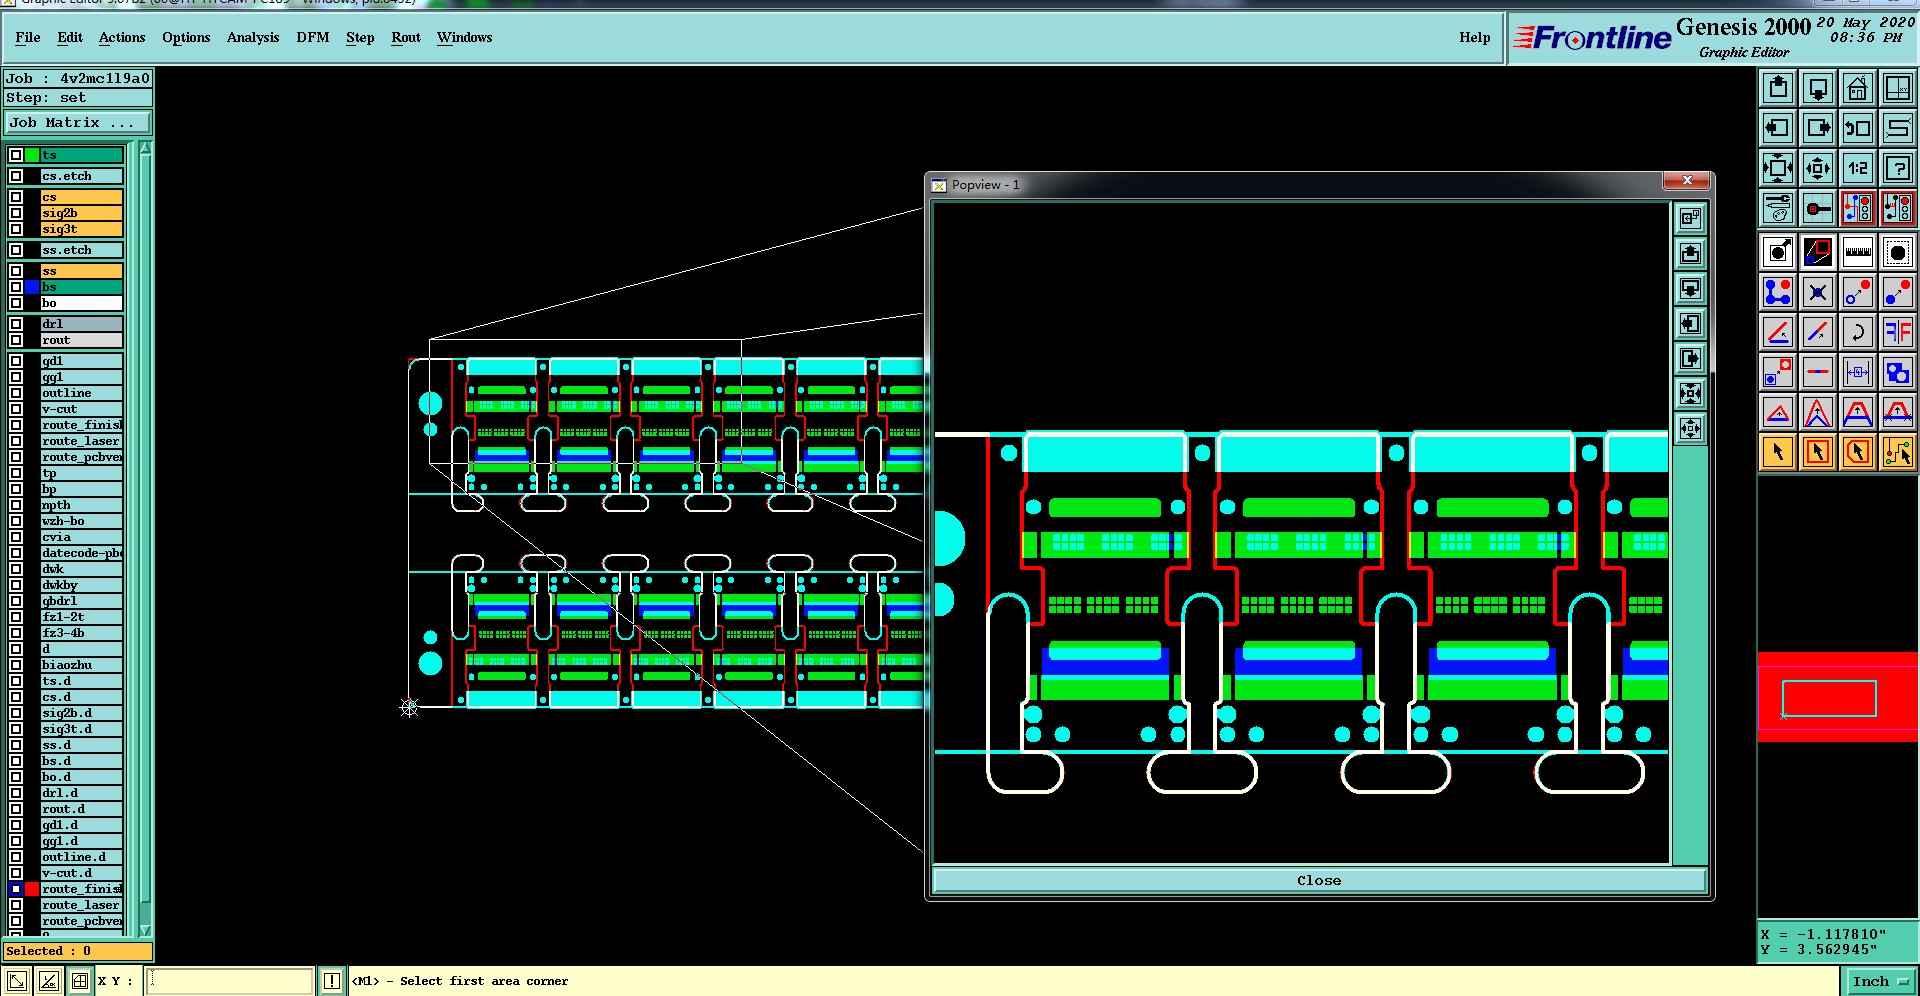The image size is (1920, 996).
Task: Click the previous view icon
Action: tap(1858, 128)
